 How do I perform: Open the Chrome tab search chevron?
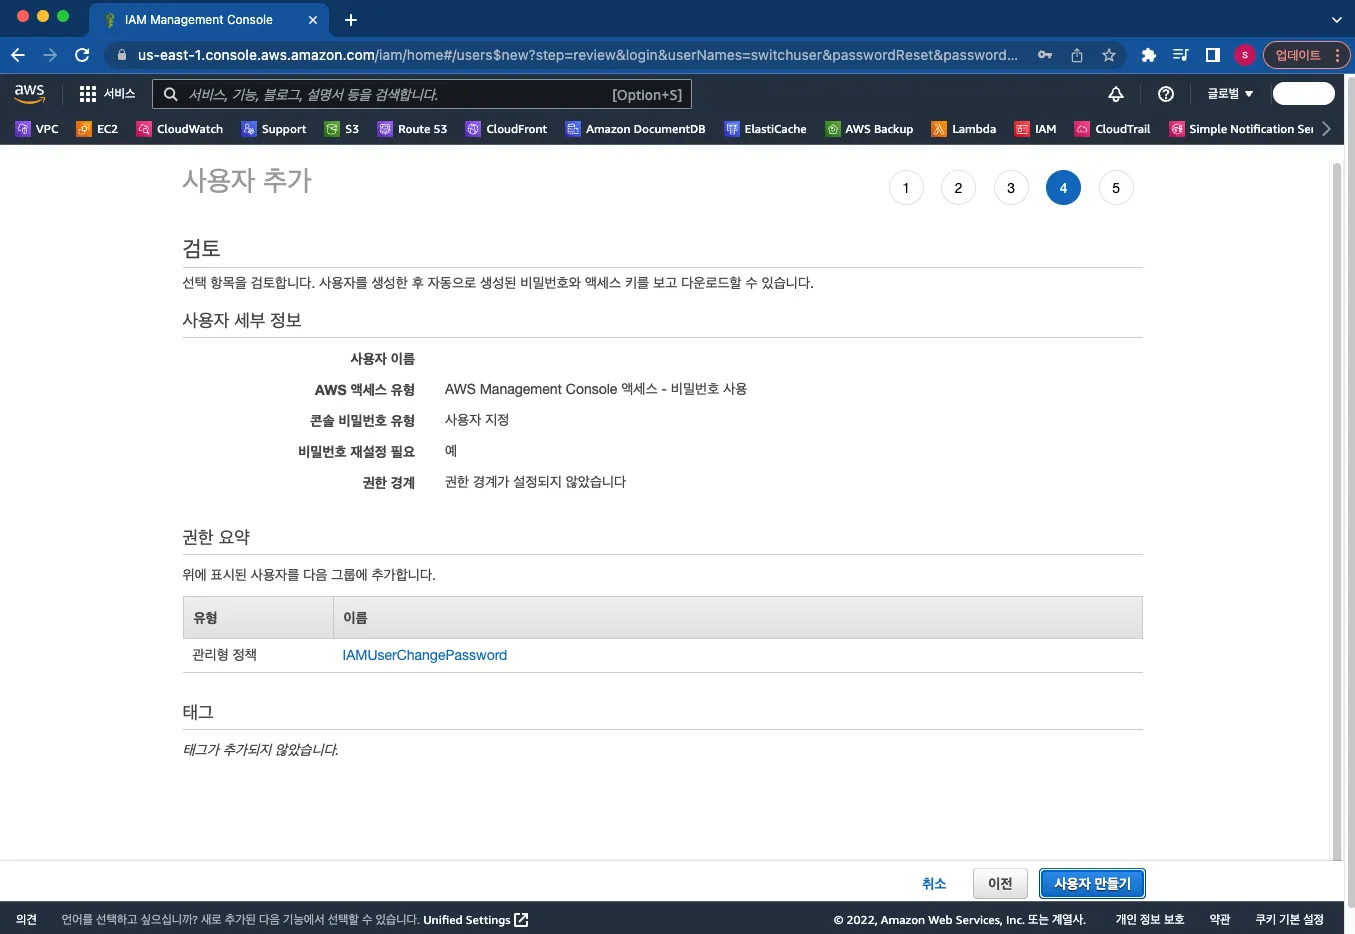pyautogui.click(x=1337, y=20)
